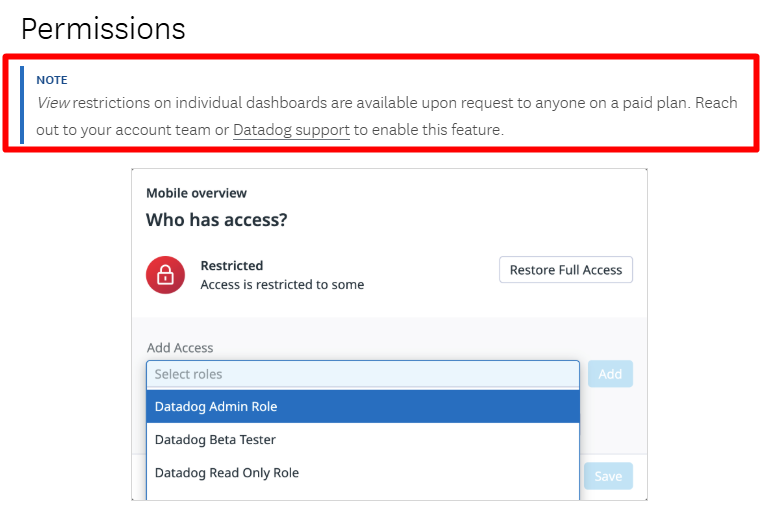Click the 'Access is restricted to some' text

282,284
